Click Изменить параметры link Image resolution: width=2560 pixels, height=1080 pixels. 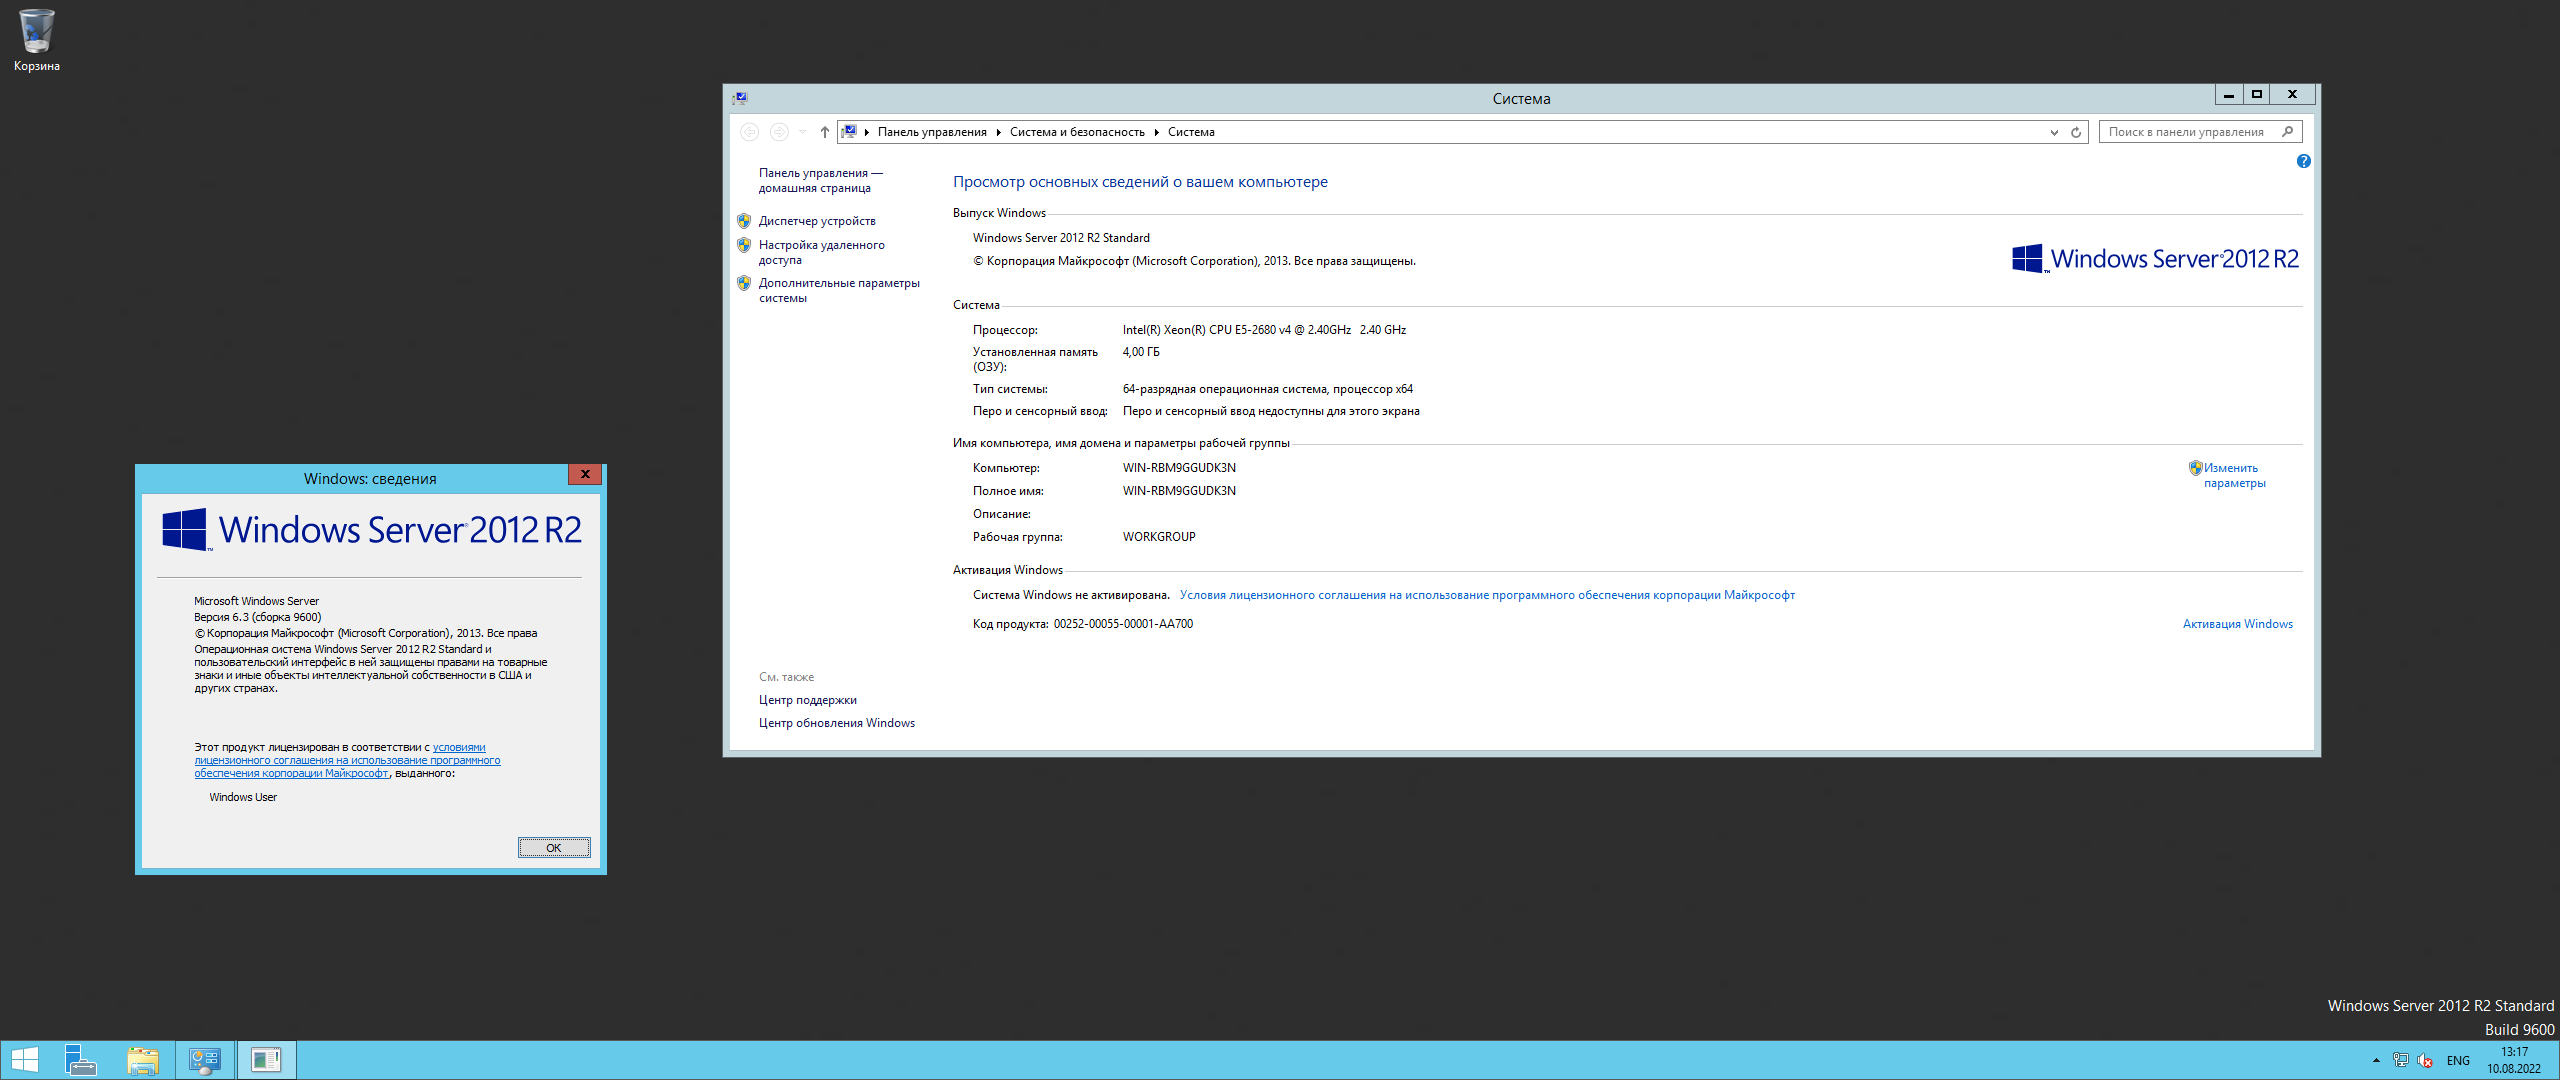point(2234,475)
